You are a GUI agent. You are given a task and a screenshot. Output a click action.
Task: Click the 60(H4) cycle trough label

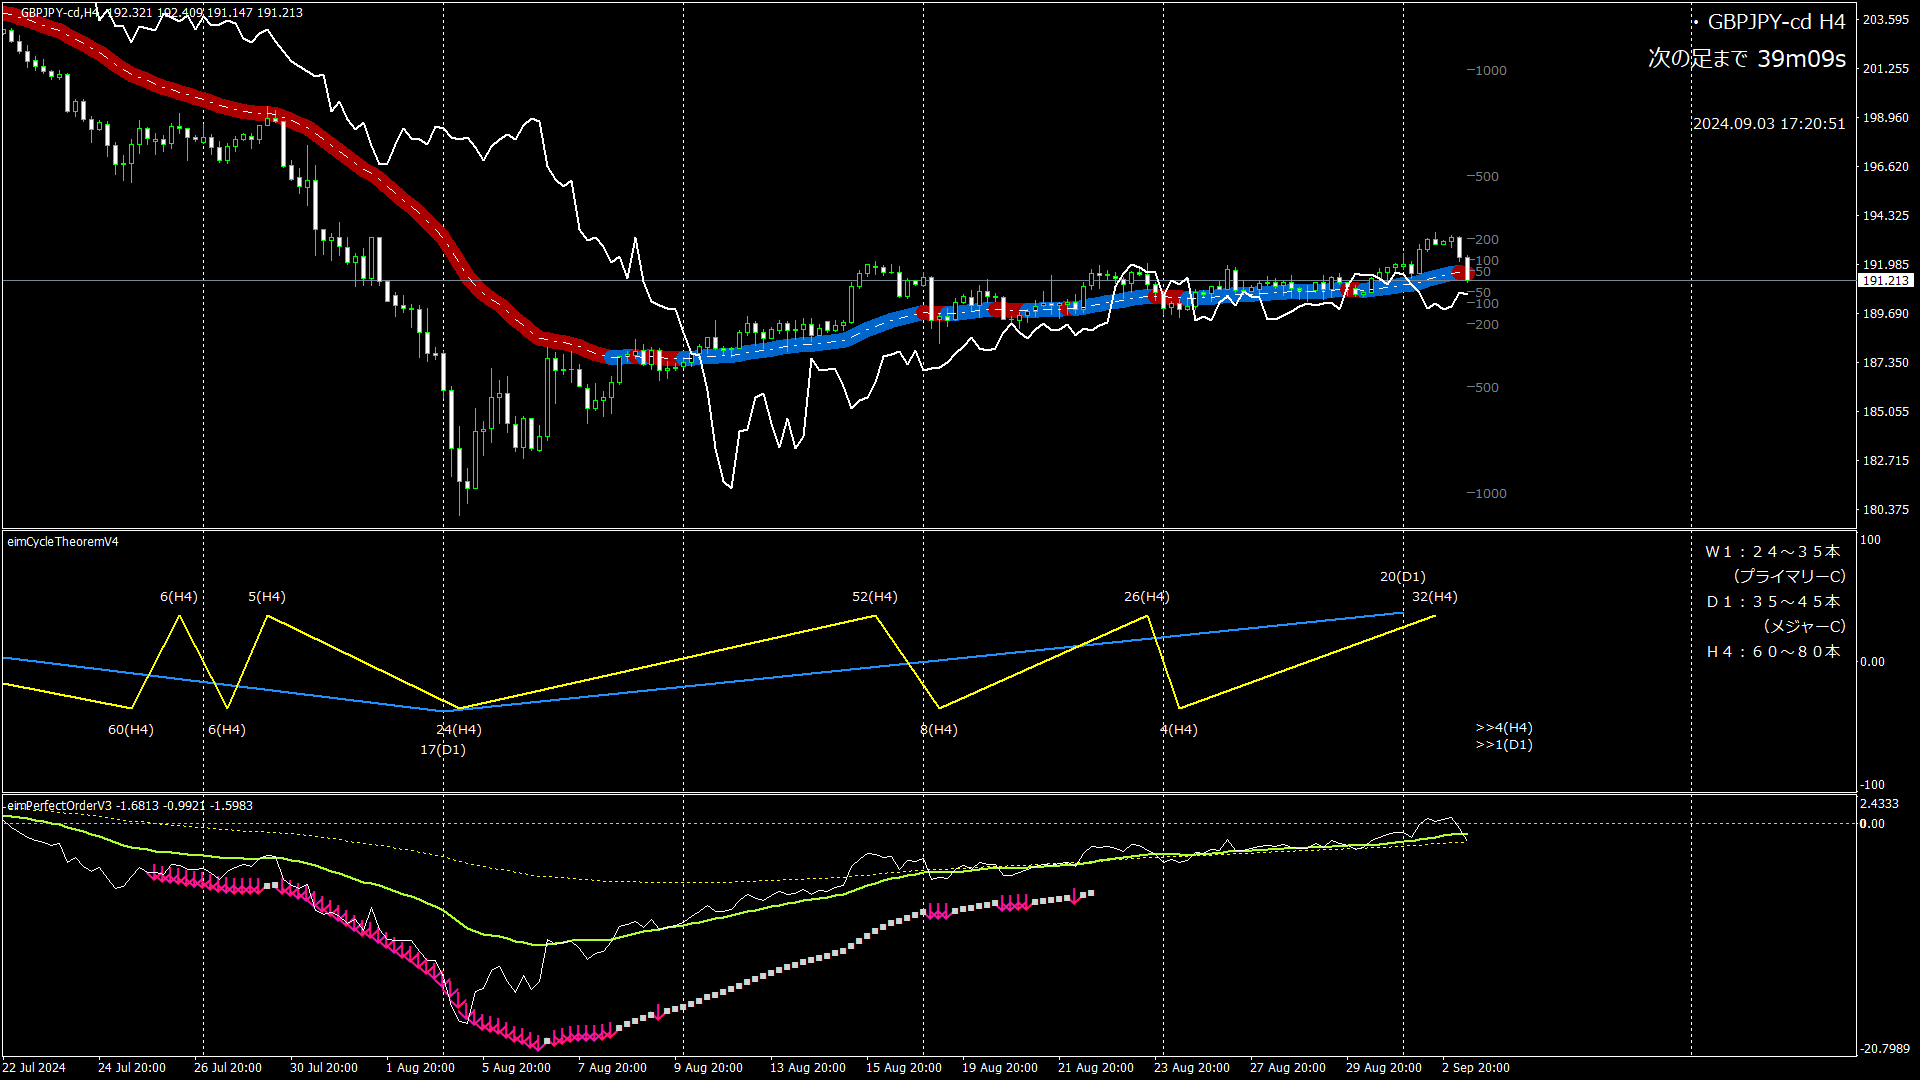[x=131, y=730]
